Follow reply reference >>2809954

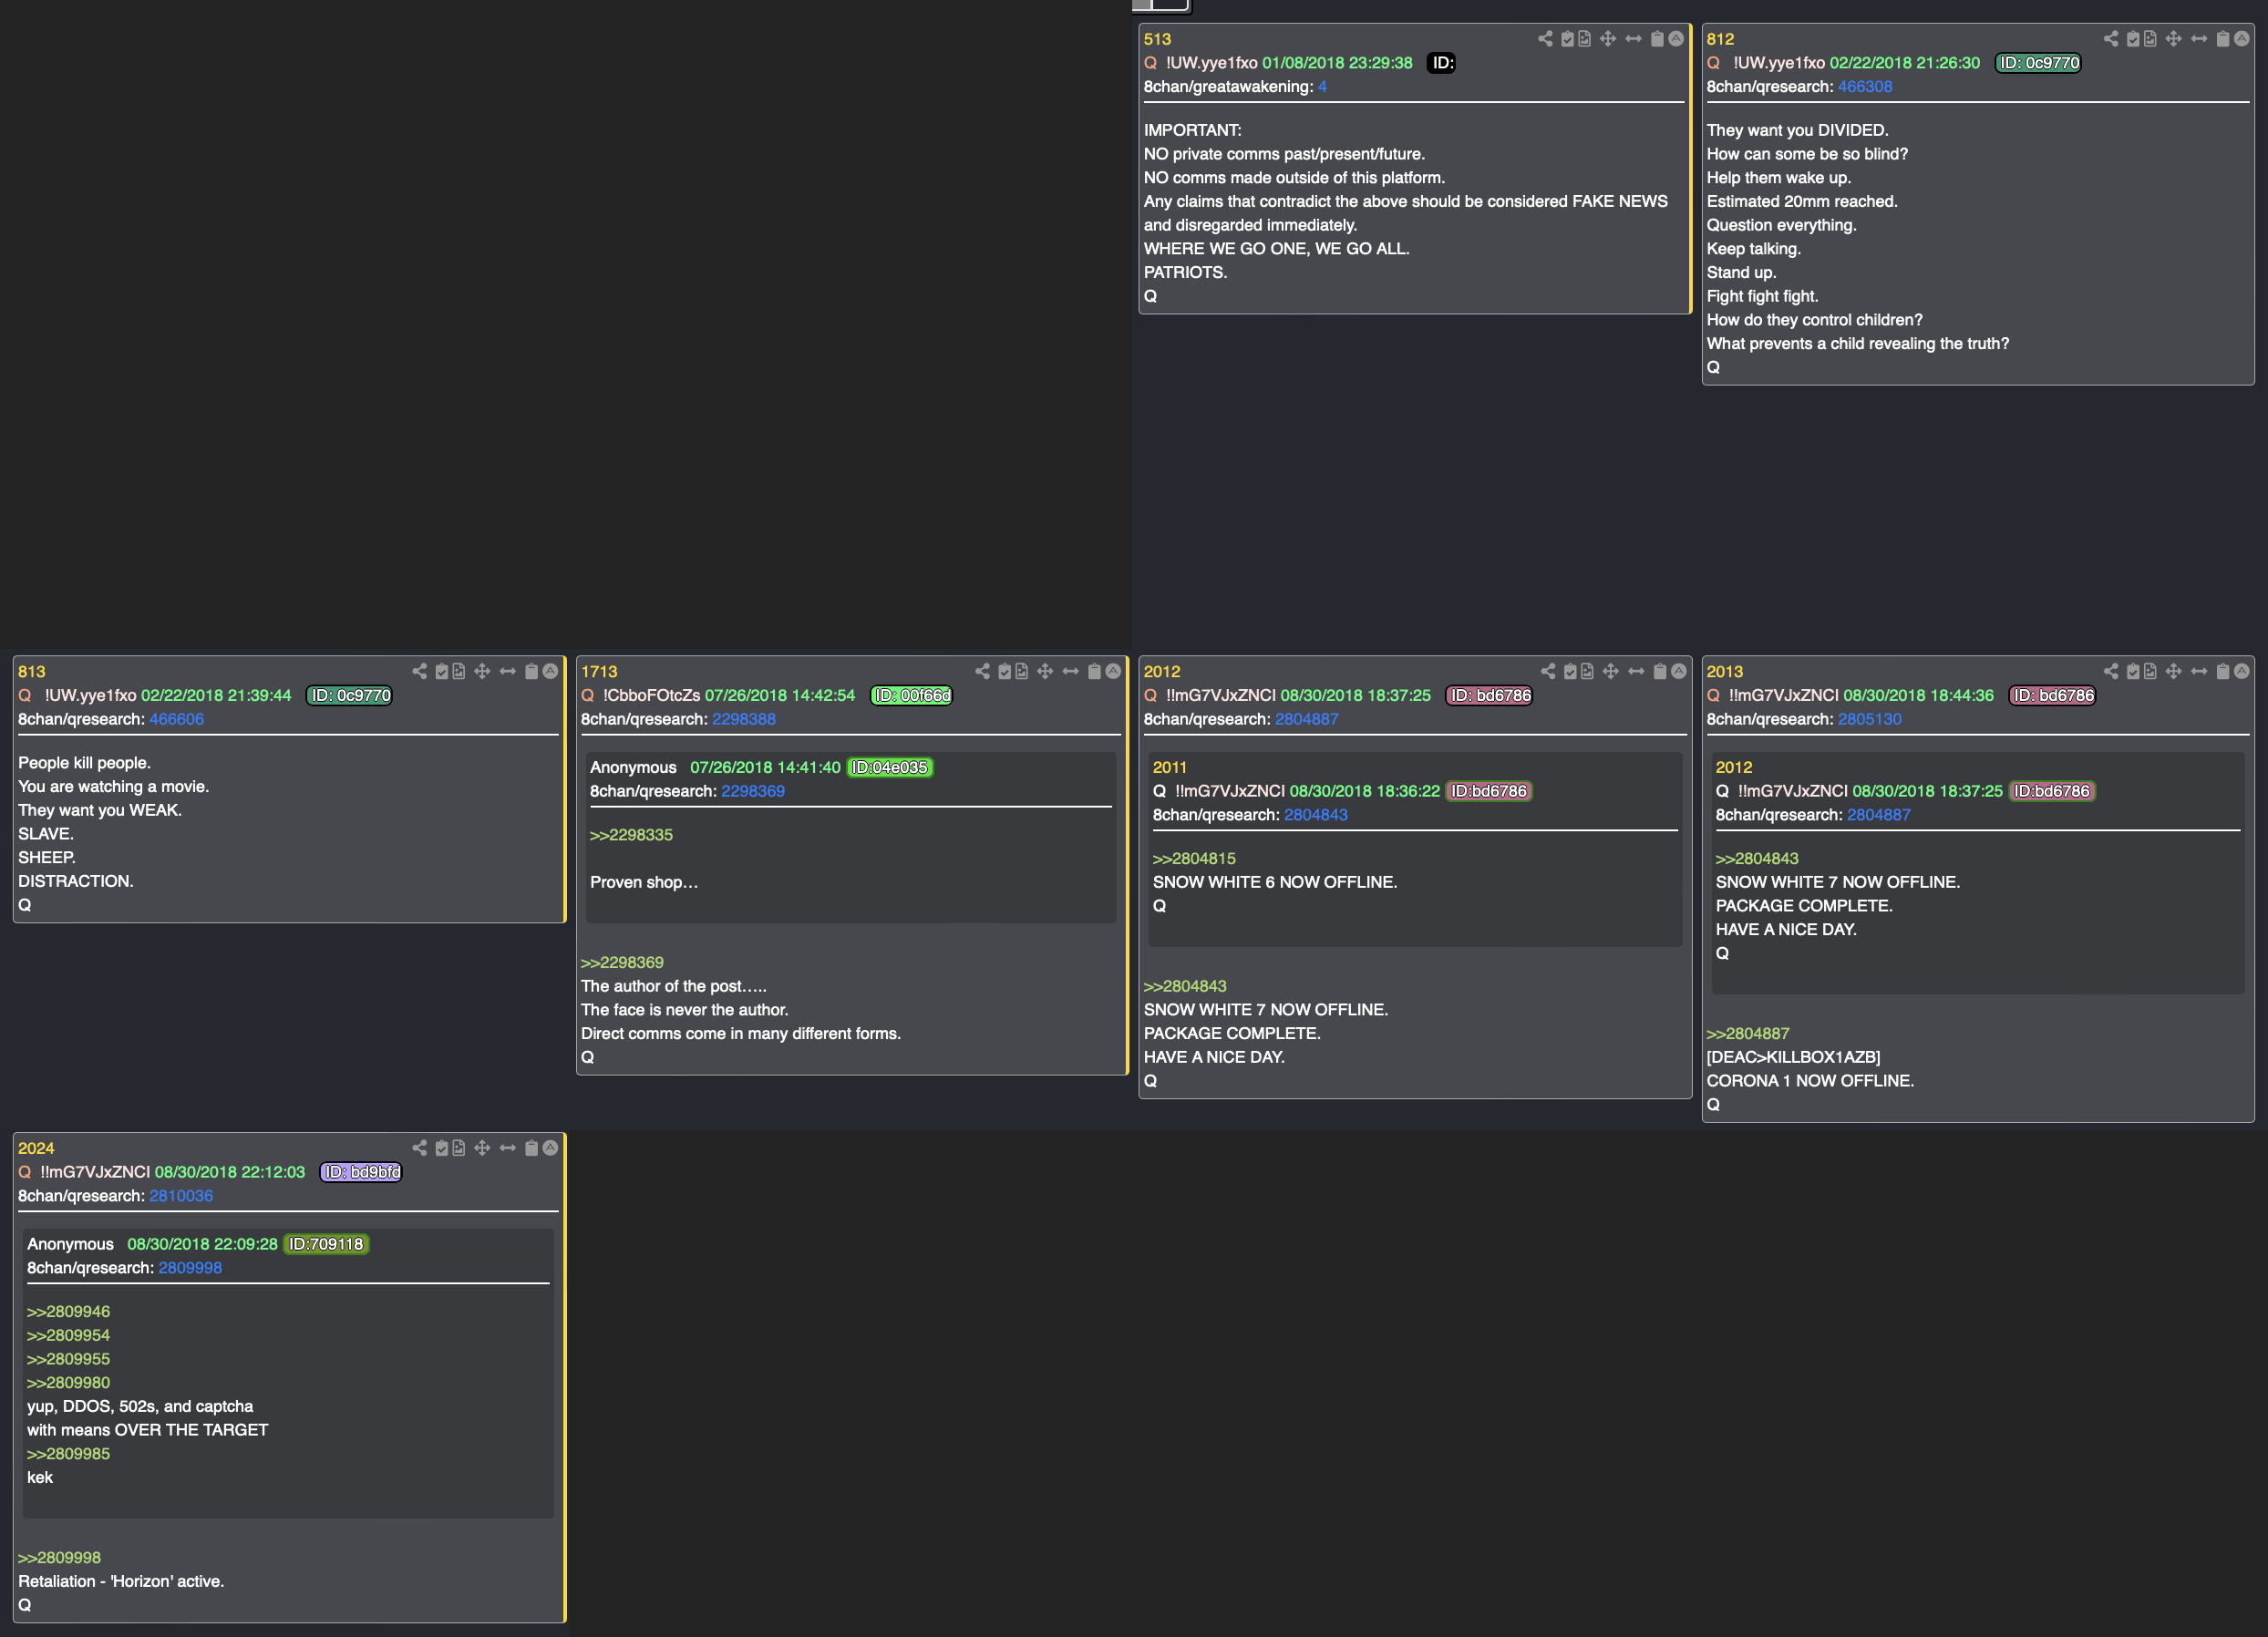pyautogui.click(x=68, y=1336)
